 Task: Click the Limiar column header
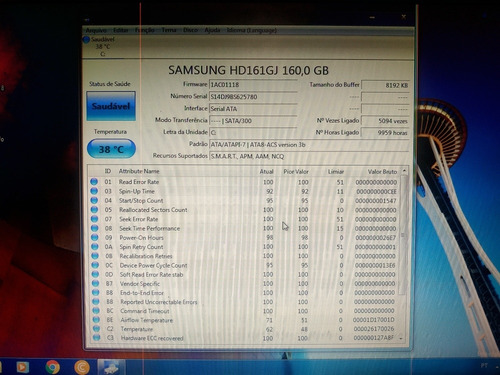(x=336, y=172)
